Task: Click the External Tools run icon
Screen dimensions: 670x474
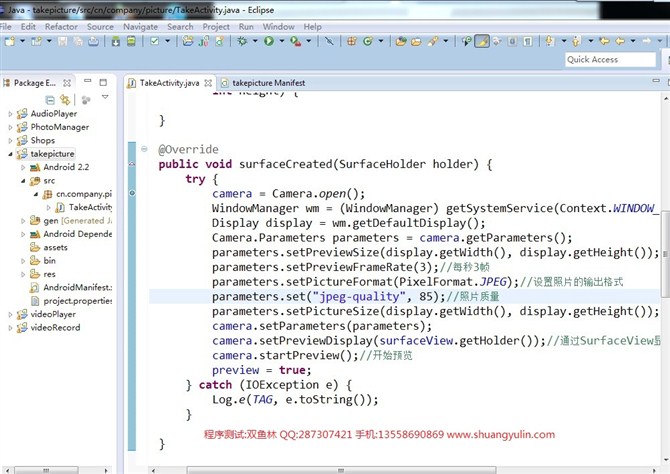Action: (295, 41)
